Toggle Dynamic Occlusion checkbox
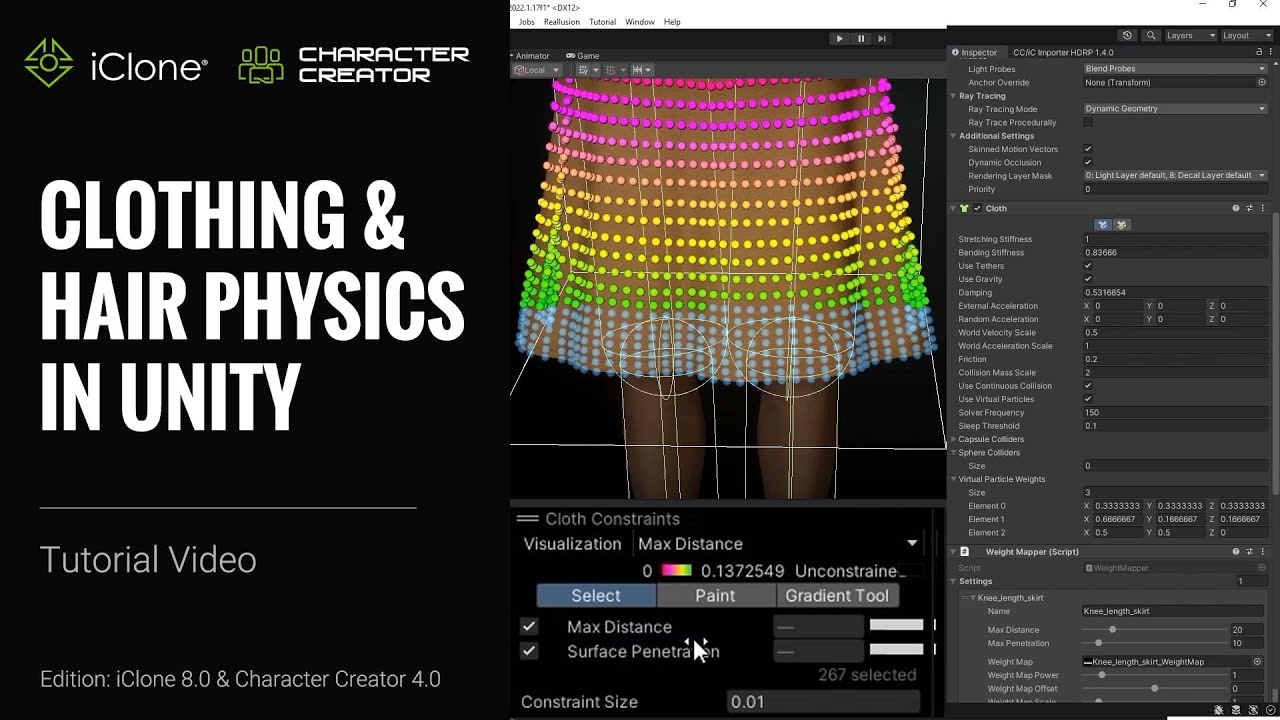Screen dimensions: 1280x720 coord(1088,162)
